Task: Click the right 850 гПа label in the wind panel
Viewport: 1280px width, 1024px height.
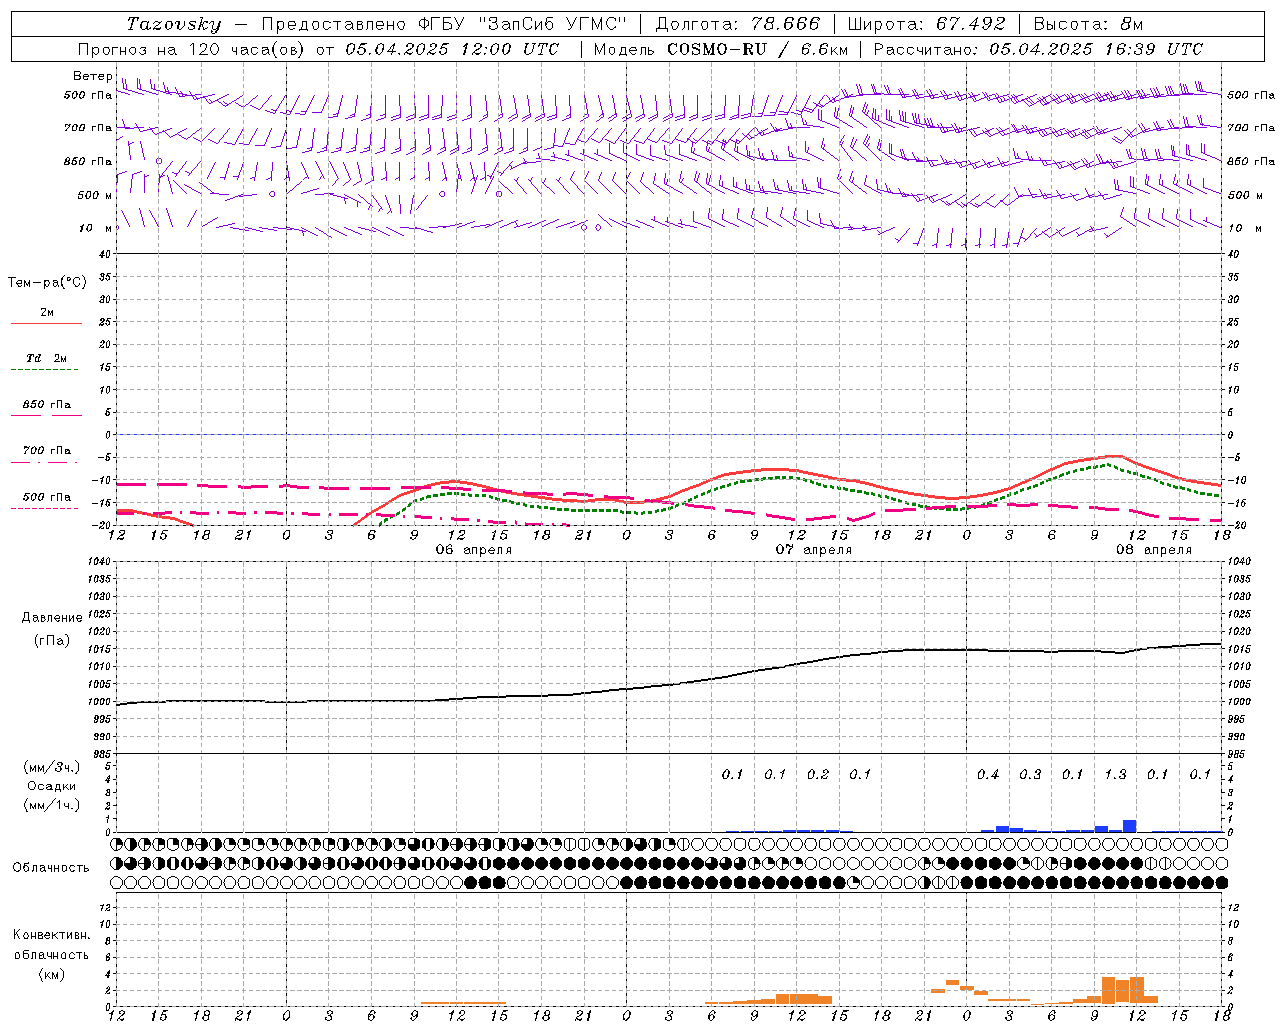Action: click(x=1251, y=161)
